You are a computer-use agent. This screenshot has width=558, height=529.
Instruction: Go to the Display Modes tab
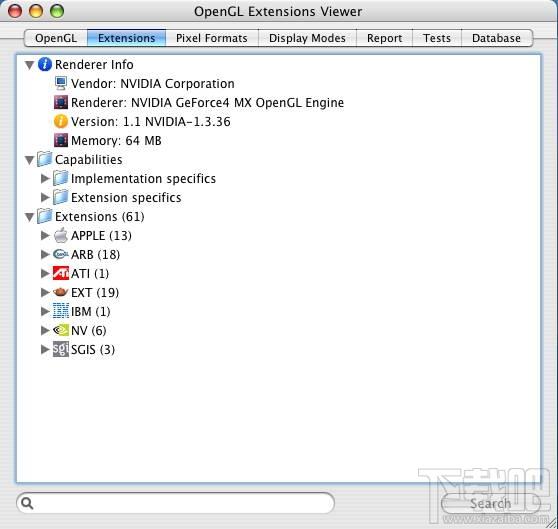(307, 38)
